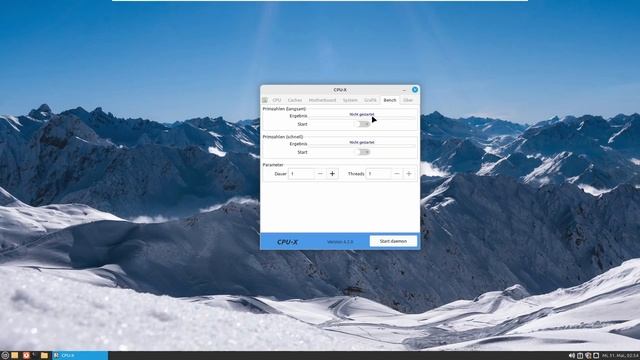This screenshot has width=640, height=360.
Task: Switch to the CPU tab
Action: coord(277,100)
